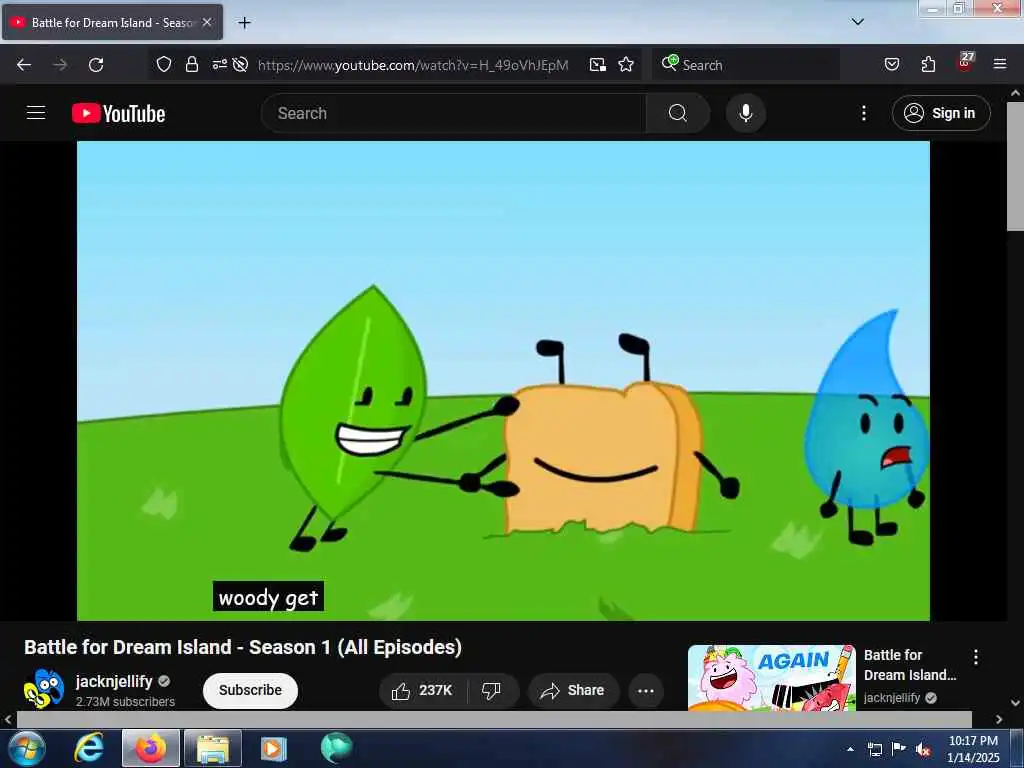Click the Sign in button
This screenshot has height=768, width=1024.
[x=941, y=113]
